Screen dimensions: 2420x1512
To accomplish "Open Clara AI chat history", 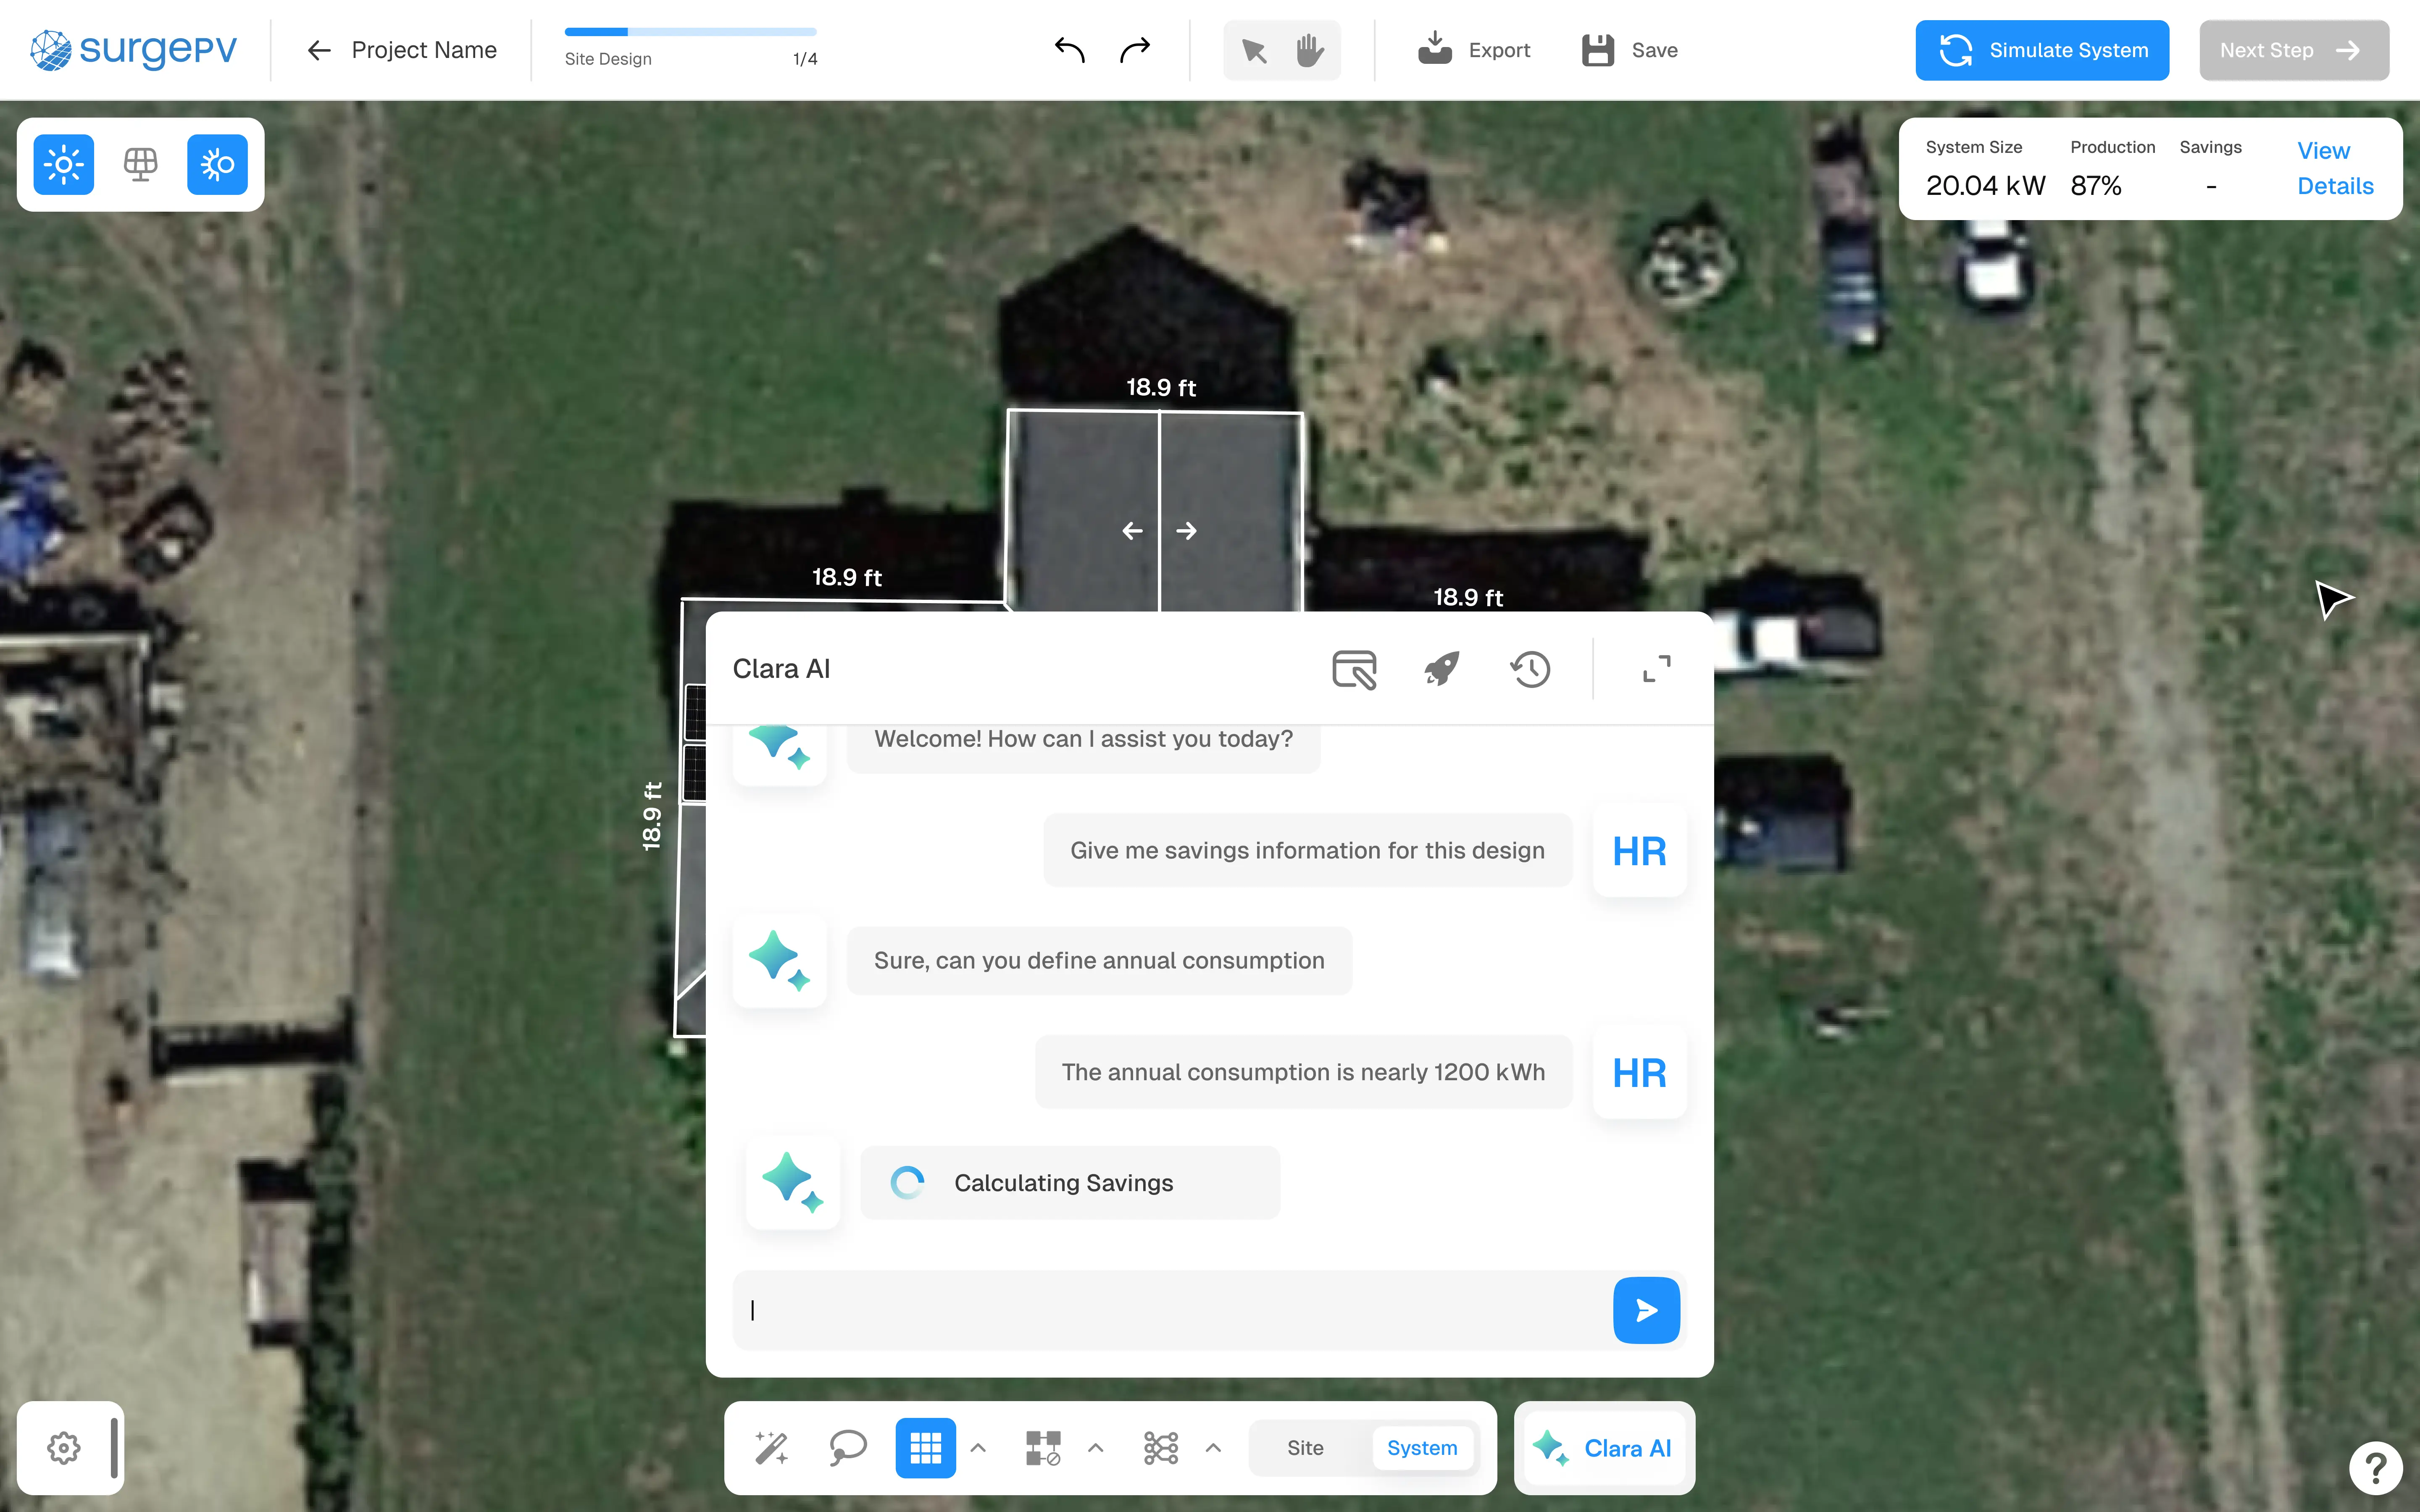I will (x=1530, y=669).
